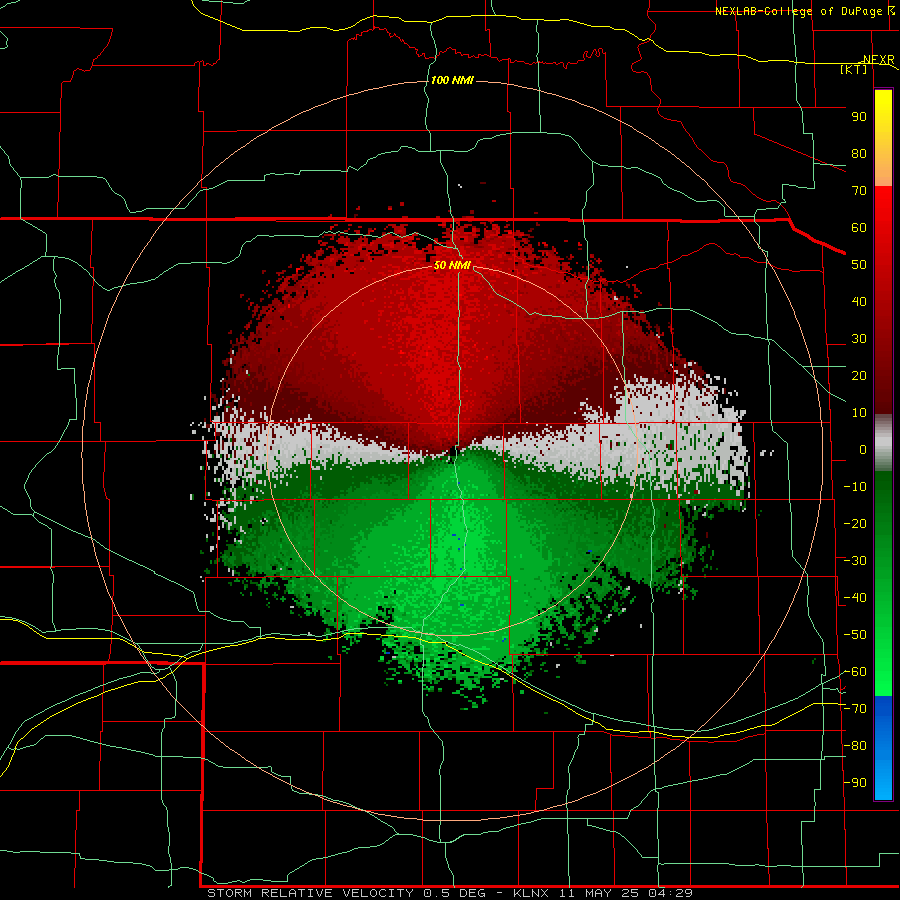Viewport: 900px width, 900px height.
Task: Click the "STORM RELATIVE VELOCITY" caption text
Action: (x=311, y=893)
